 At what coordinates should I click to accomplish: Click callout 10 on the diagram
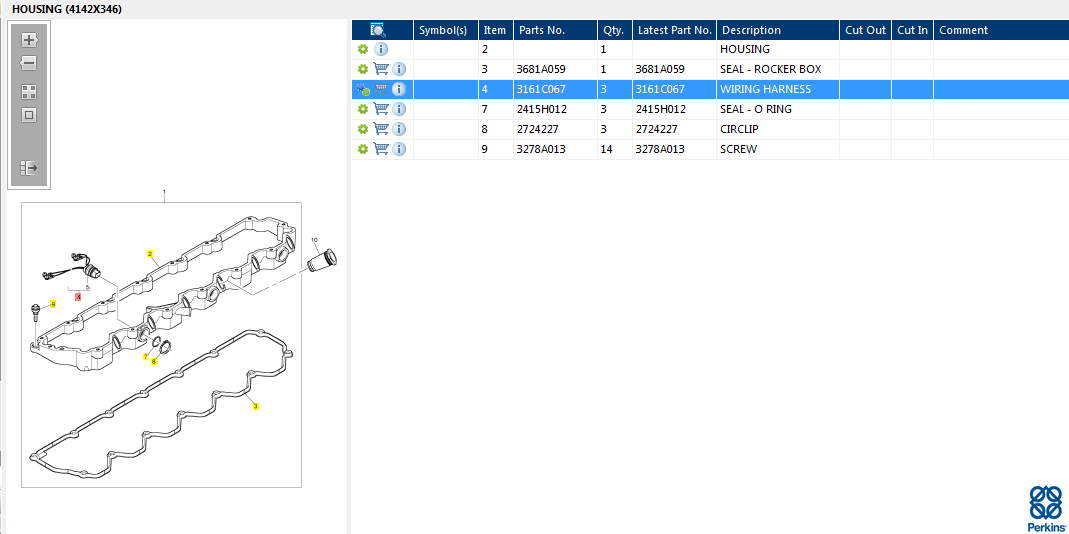[x=314, y=240]
